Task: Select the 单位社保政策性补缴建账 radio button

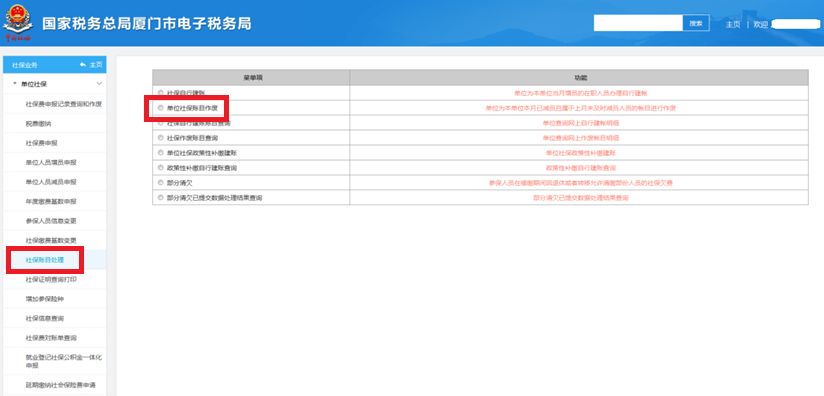Action: pos(161,153)
